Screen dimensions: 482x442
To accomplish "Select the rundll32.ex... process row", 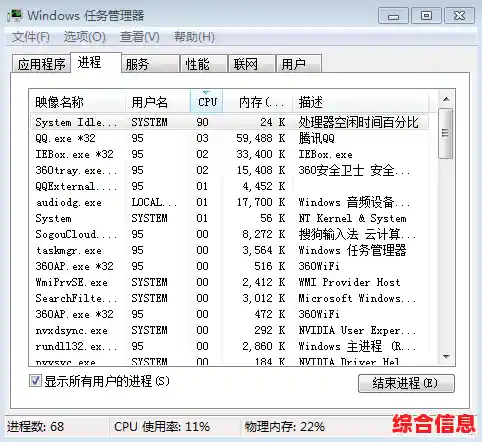I will tap(229, 346).
